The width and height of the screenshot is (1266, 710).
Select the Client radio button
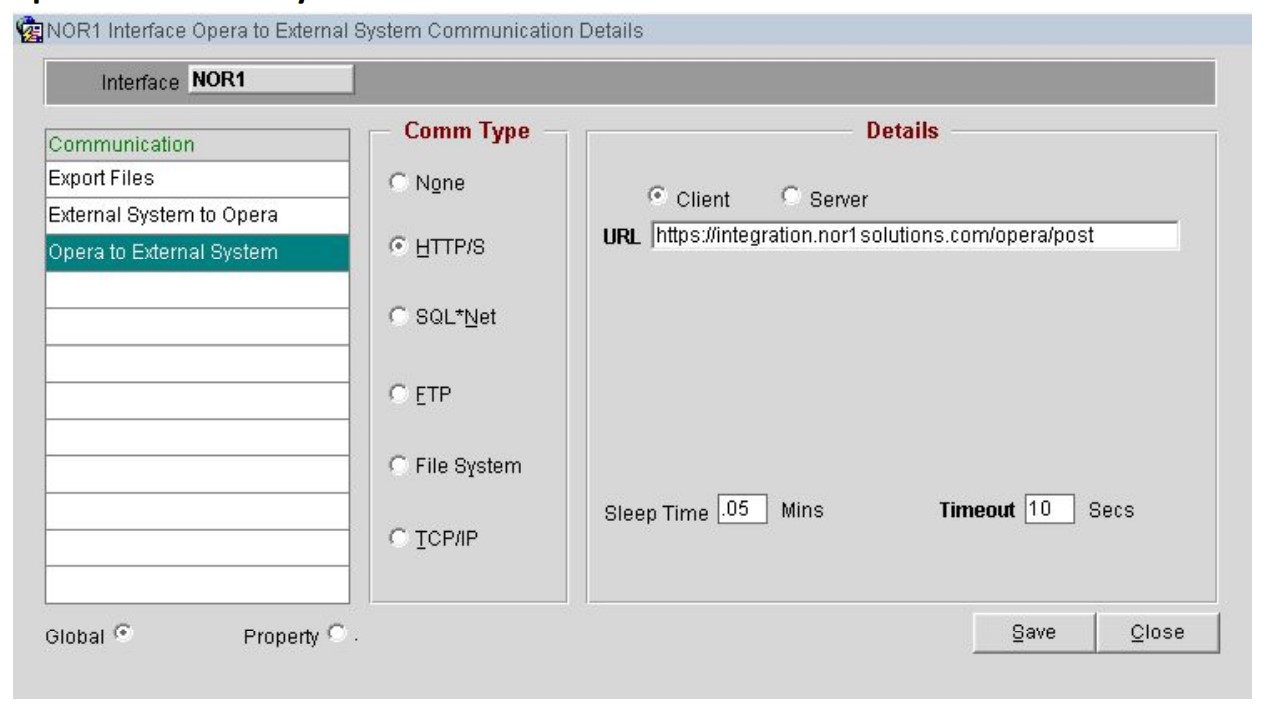(657, 197)
